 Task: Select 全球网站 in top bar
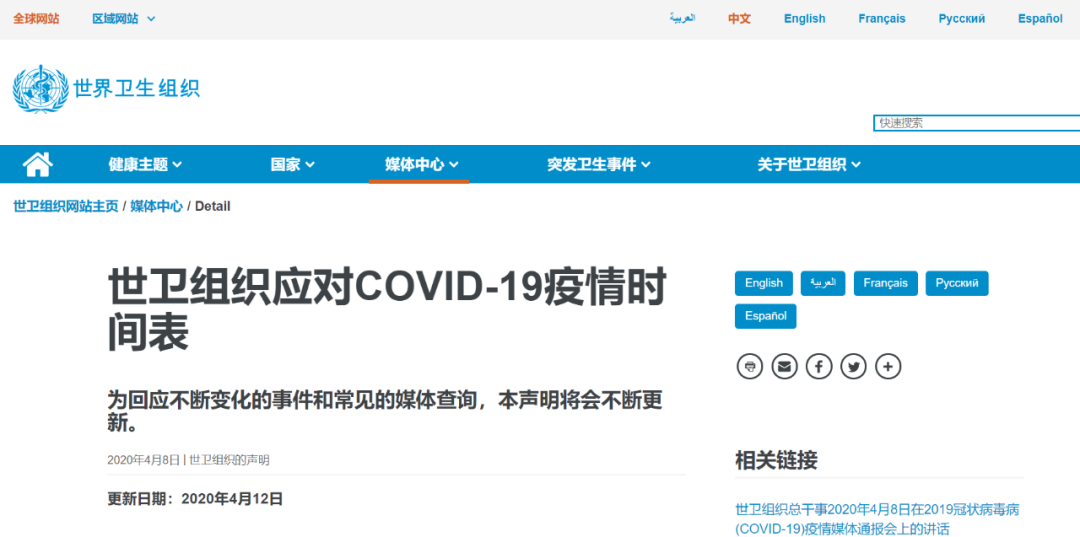[x=37, y=19]
